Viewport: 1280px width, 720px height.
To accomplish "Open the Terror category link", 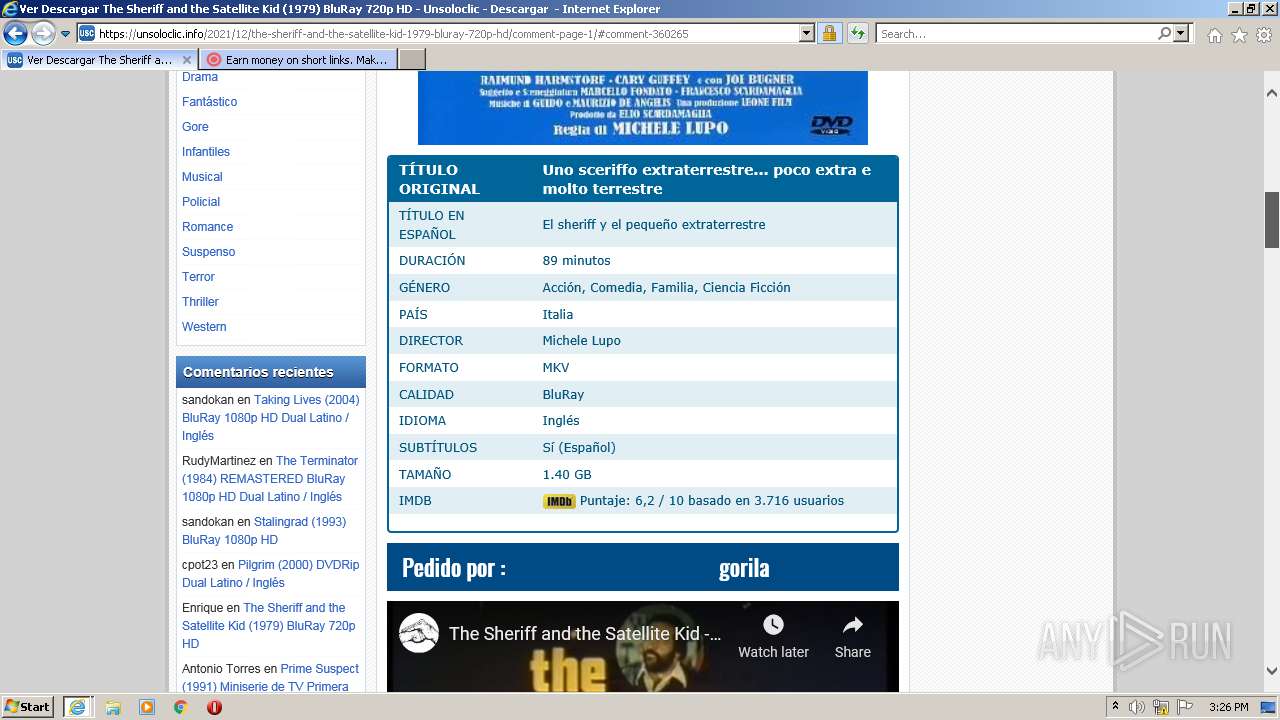I will 198,277.
